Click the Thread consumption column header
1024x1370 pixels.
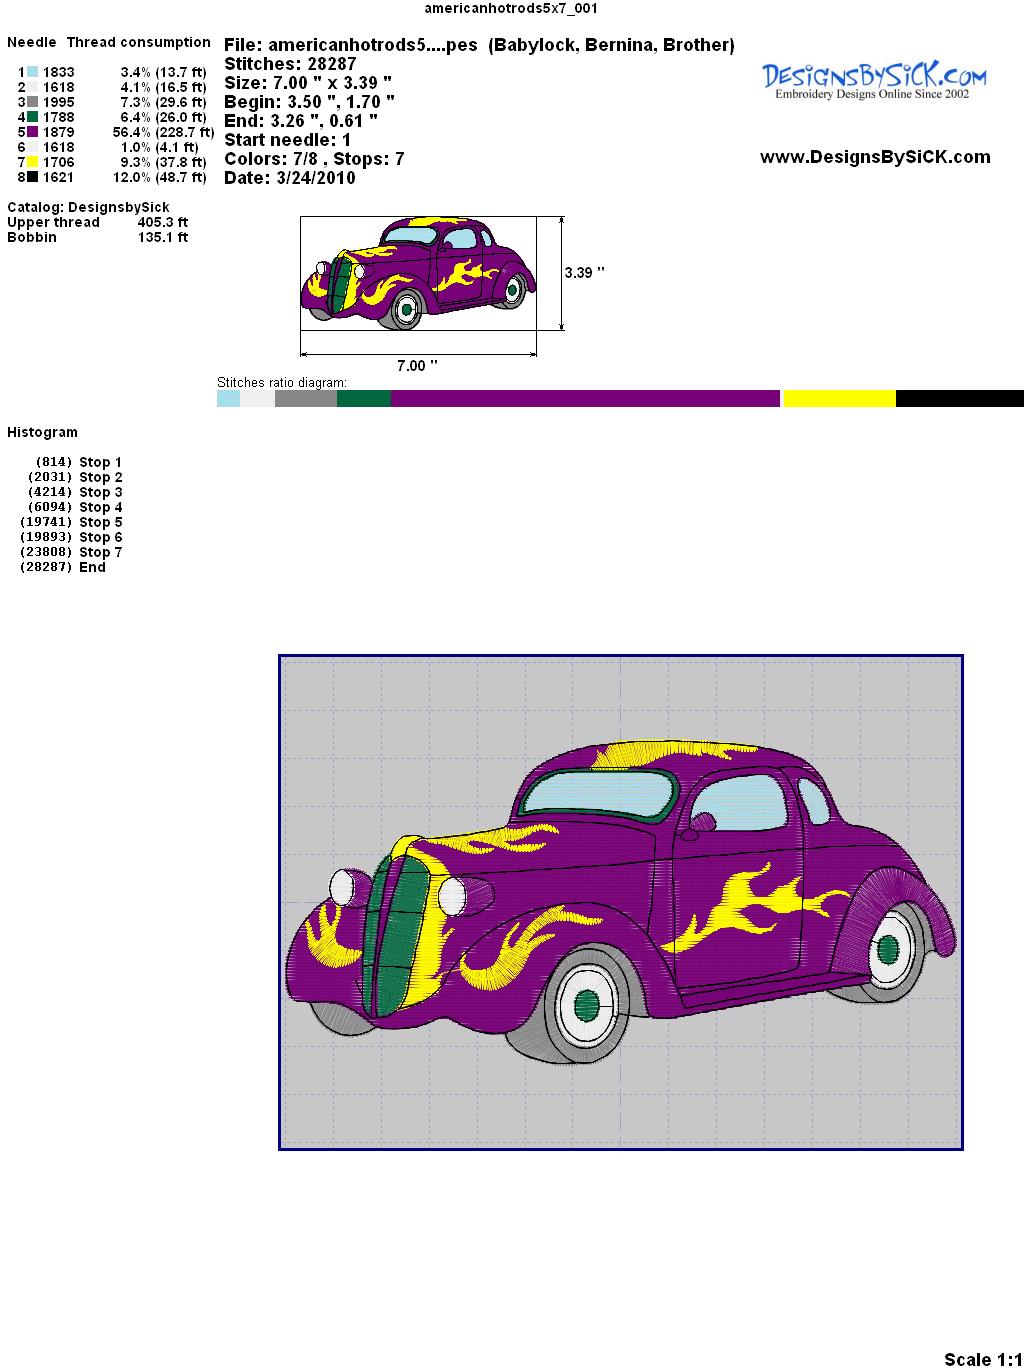click(138, 43)
